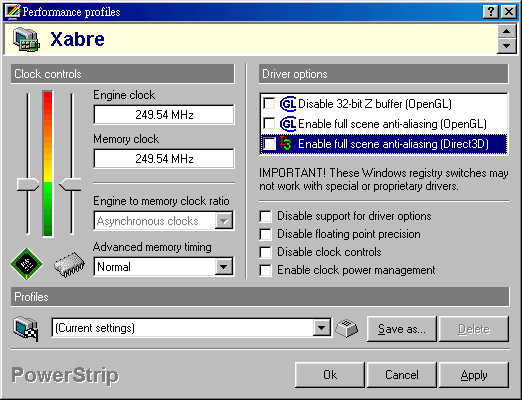Click the OpenGL icon for anti-aliasing option
Screen dimensions: 522x400
tap(288, 124)
